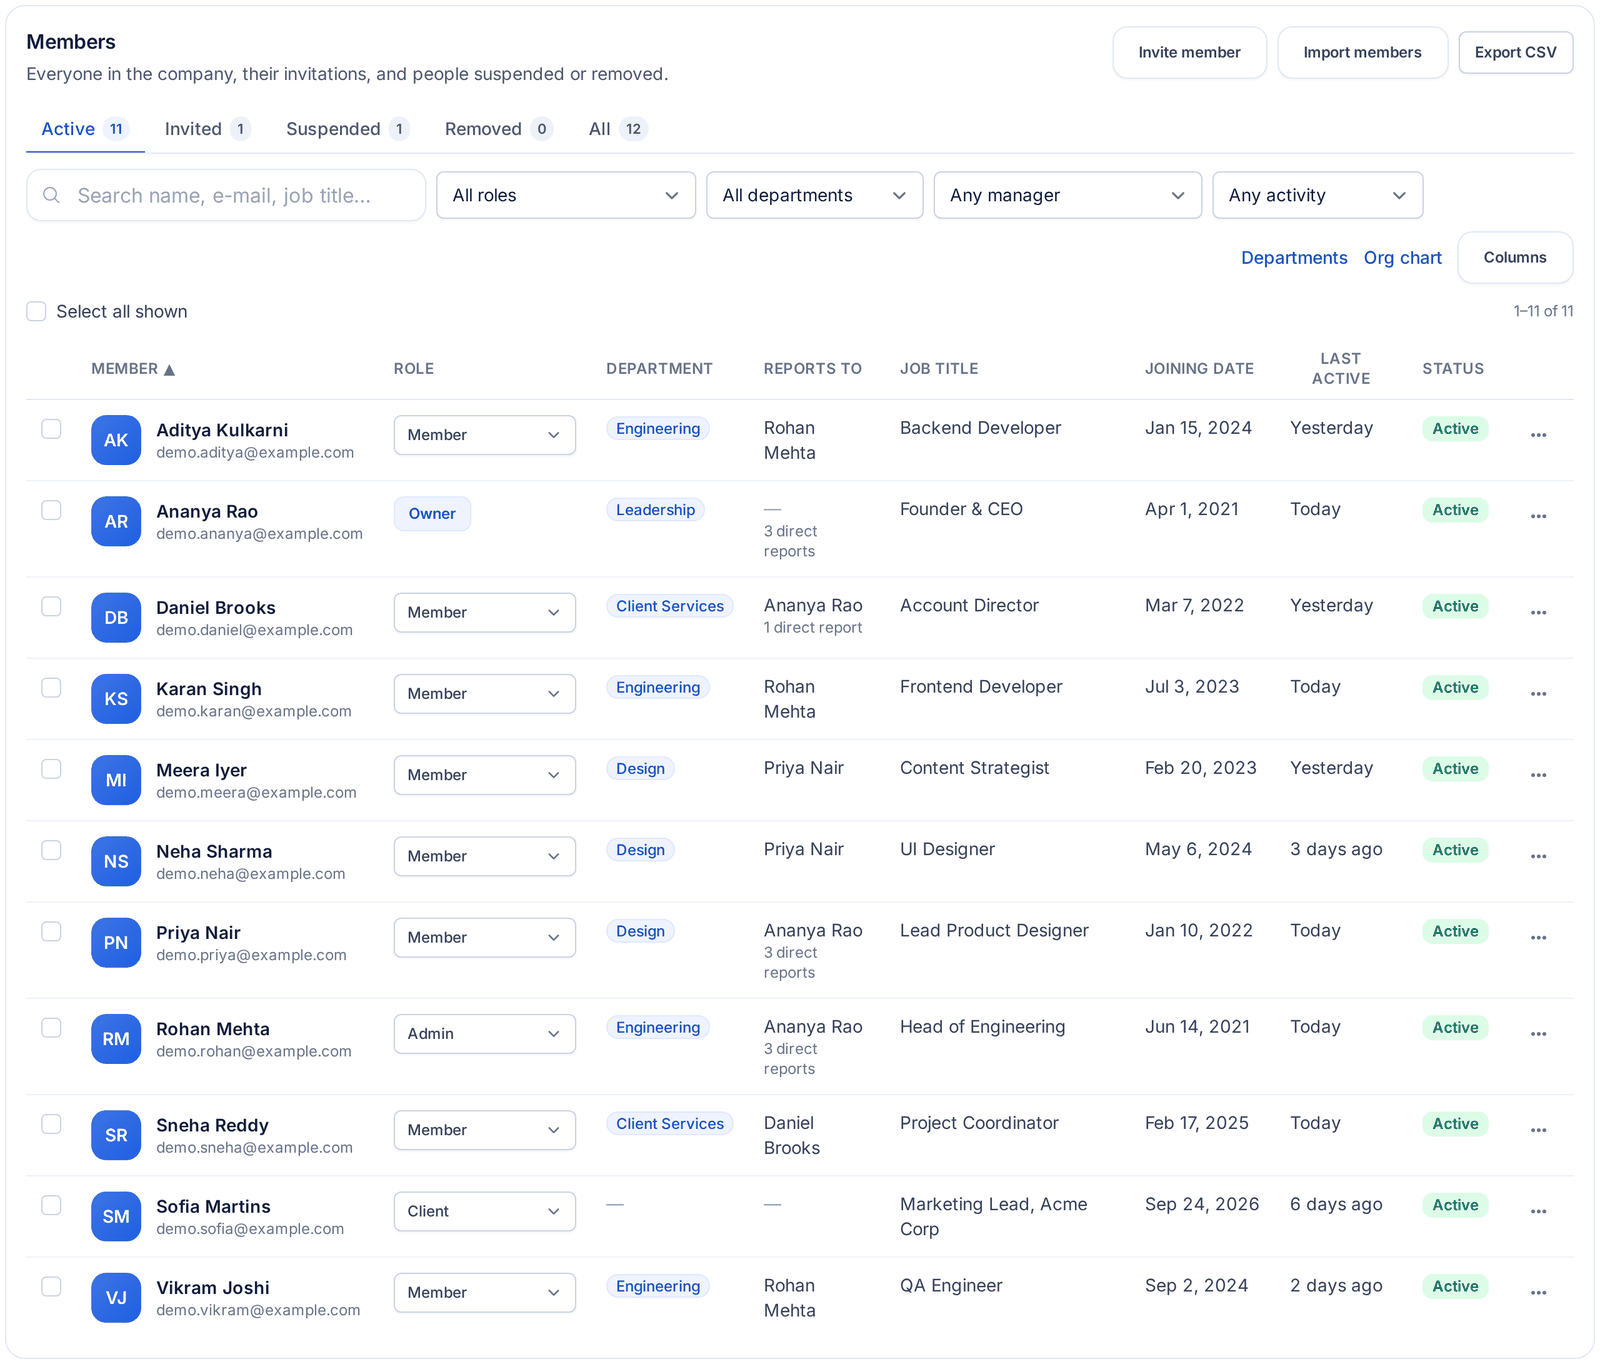Open Sofia Martins' Client role dropdown
This screenshot has height=1364, width=1600.
484,1211
